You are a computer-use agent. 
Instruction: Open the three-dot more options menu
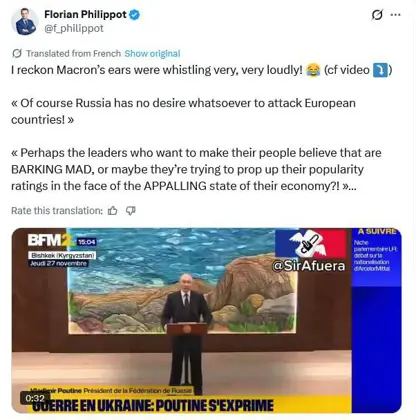pyautogui.click(x=395, y=15)
